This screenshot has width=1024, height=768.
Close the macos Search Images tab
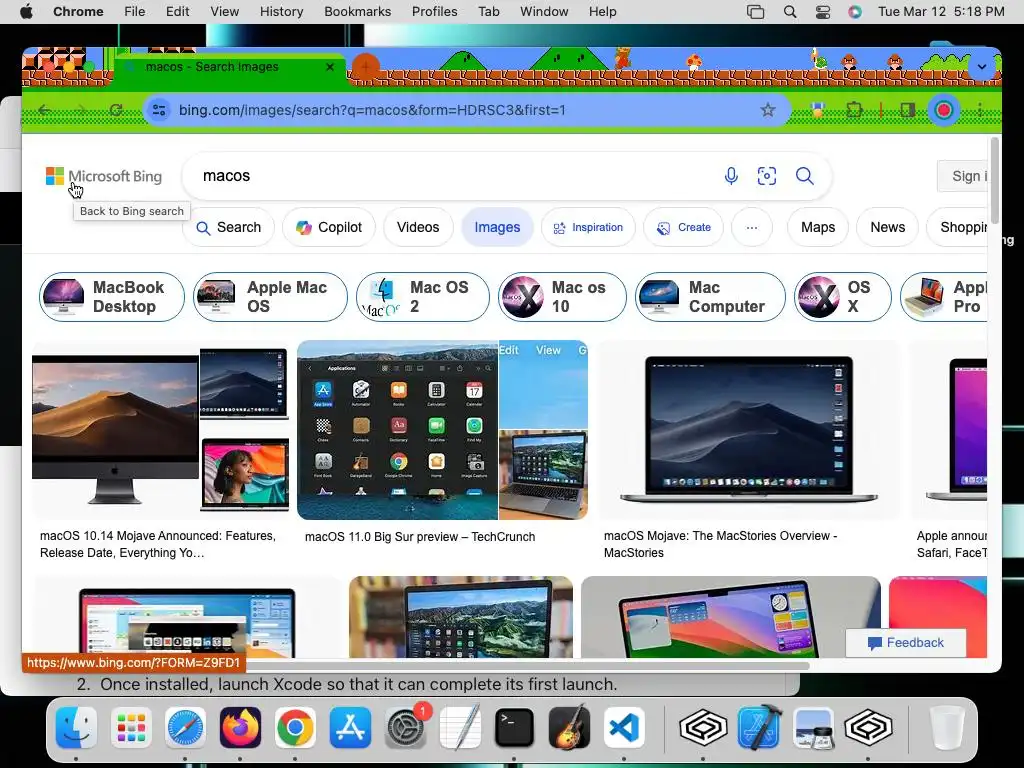pyautogui.click(x=330, y=67)
